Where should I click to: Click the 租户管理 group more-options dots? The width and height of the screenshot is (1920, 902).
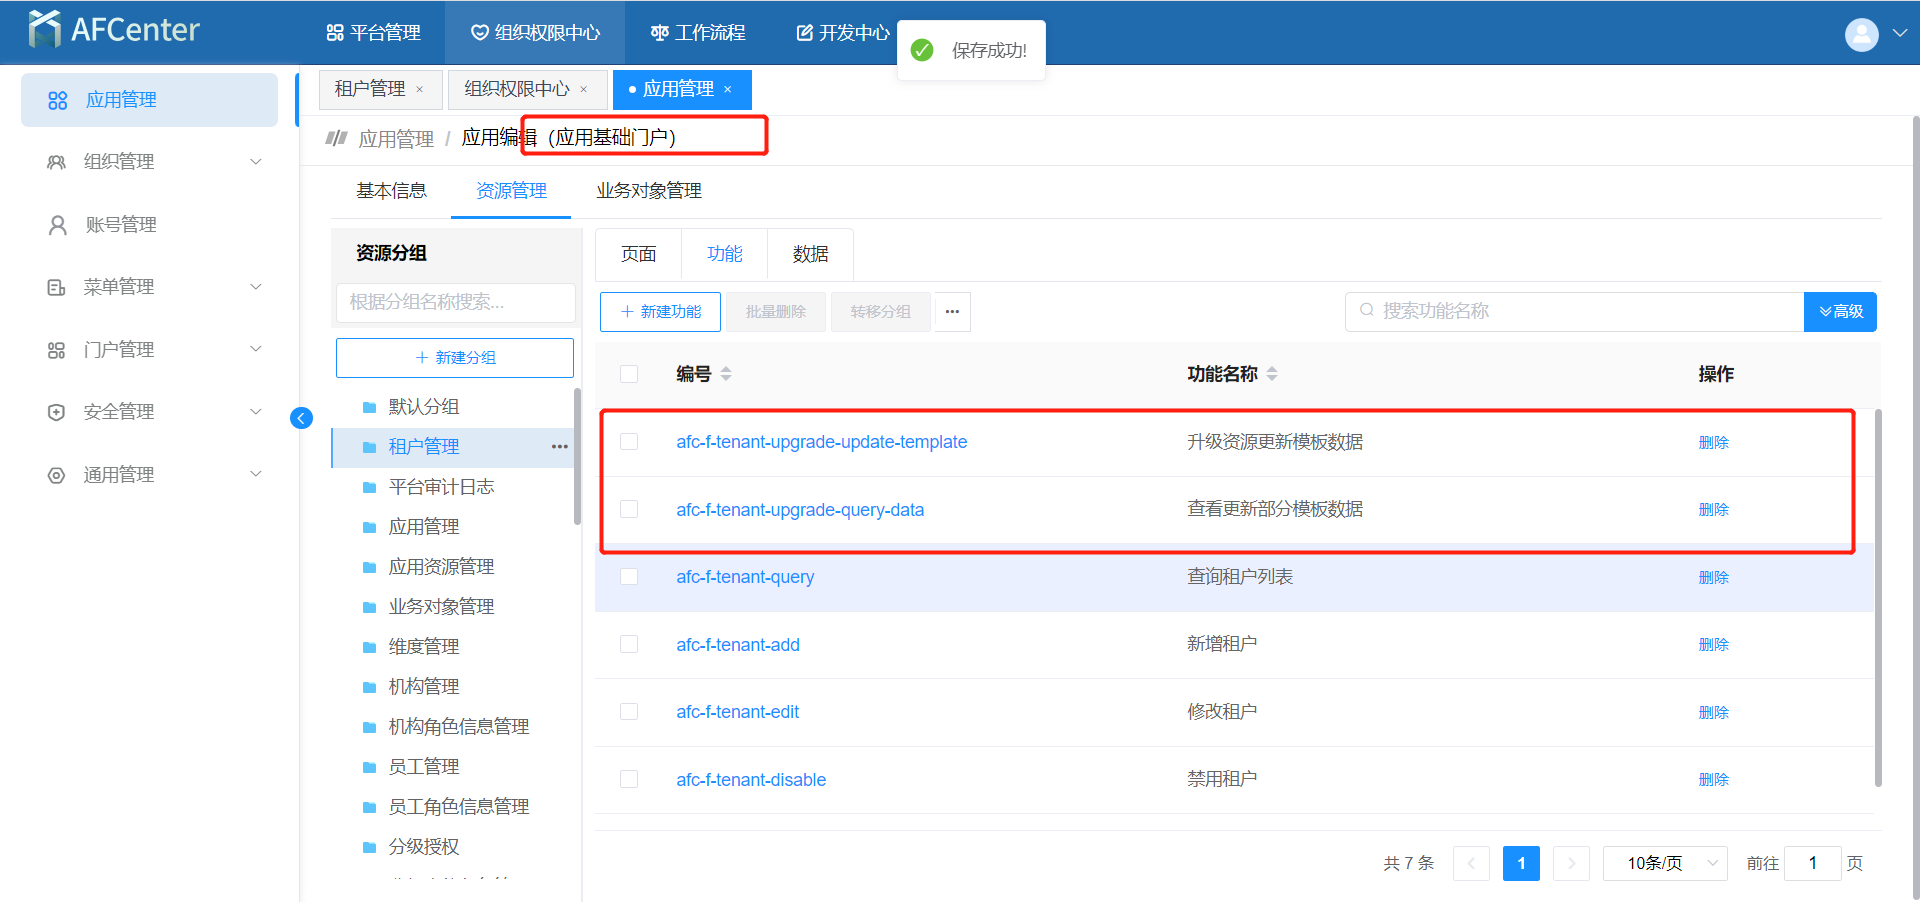pyautogui.click(x=559, y=447)
